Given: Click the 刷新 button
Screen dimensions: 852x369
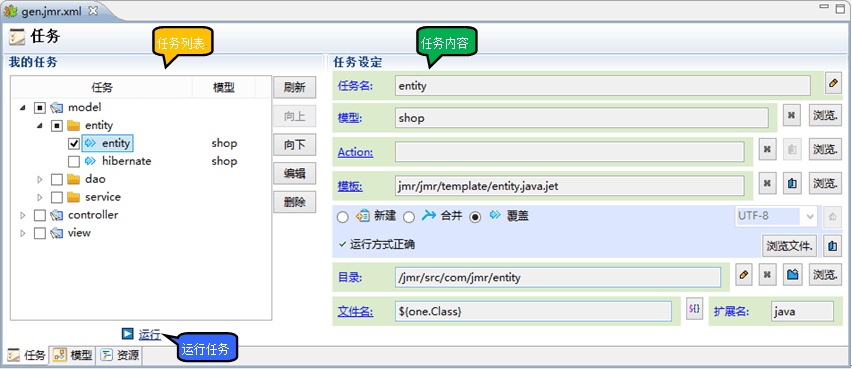Looking at the screenshot, I should [295, 87].
